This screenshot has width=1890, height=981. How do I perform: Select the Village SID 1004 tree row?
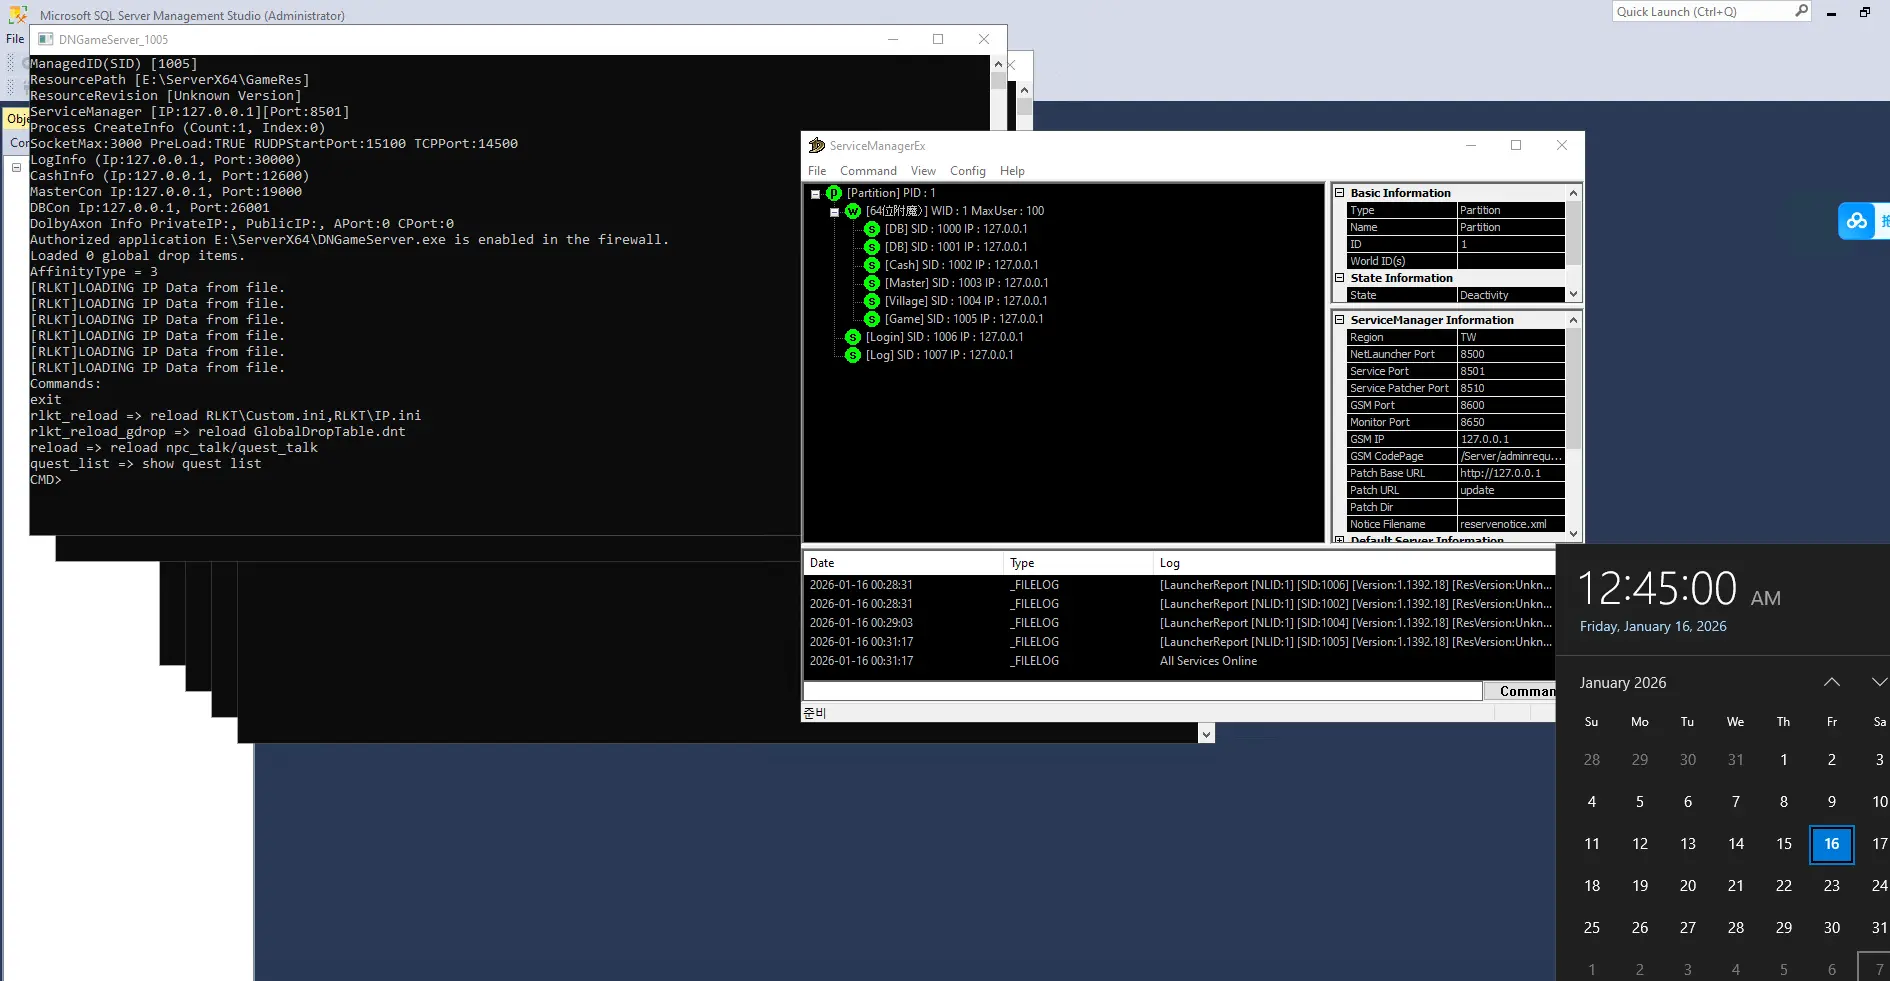pos(966,301)
